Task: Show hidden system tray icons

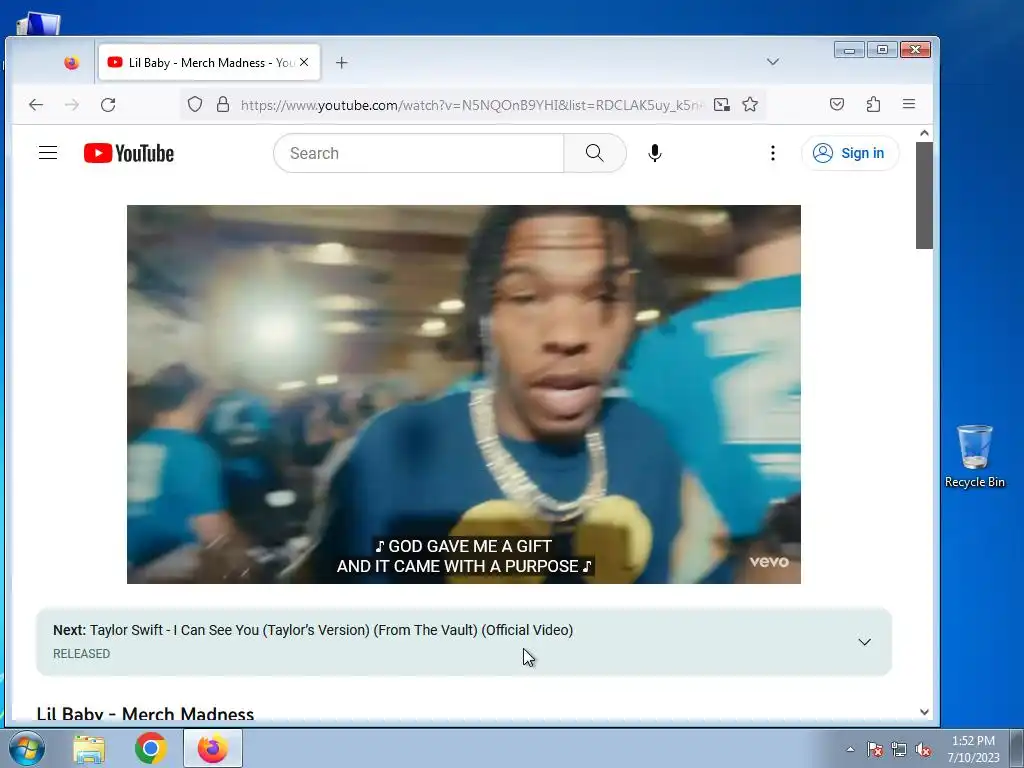Action: [850, 749]
